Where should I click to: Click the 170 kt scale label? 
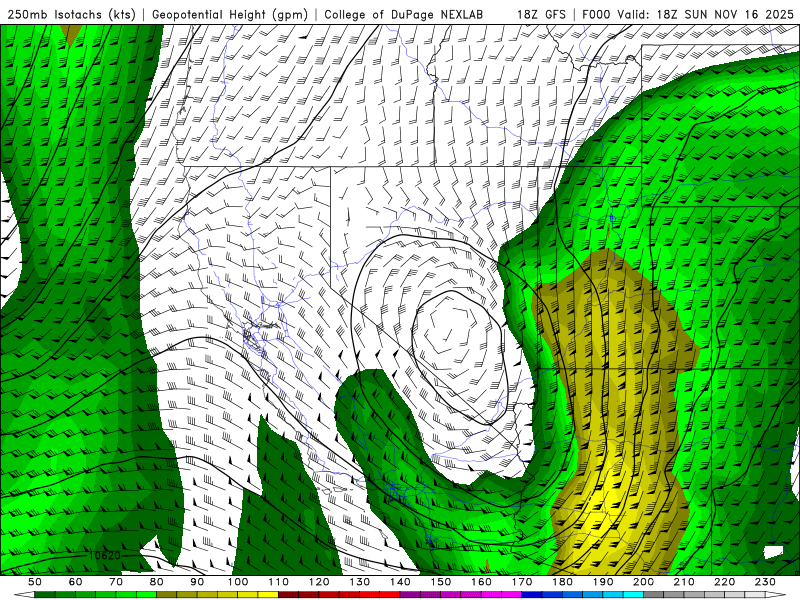(x=522, y=582)
